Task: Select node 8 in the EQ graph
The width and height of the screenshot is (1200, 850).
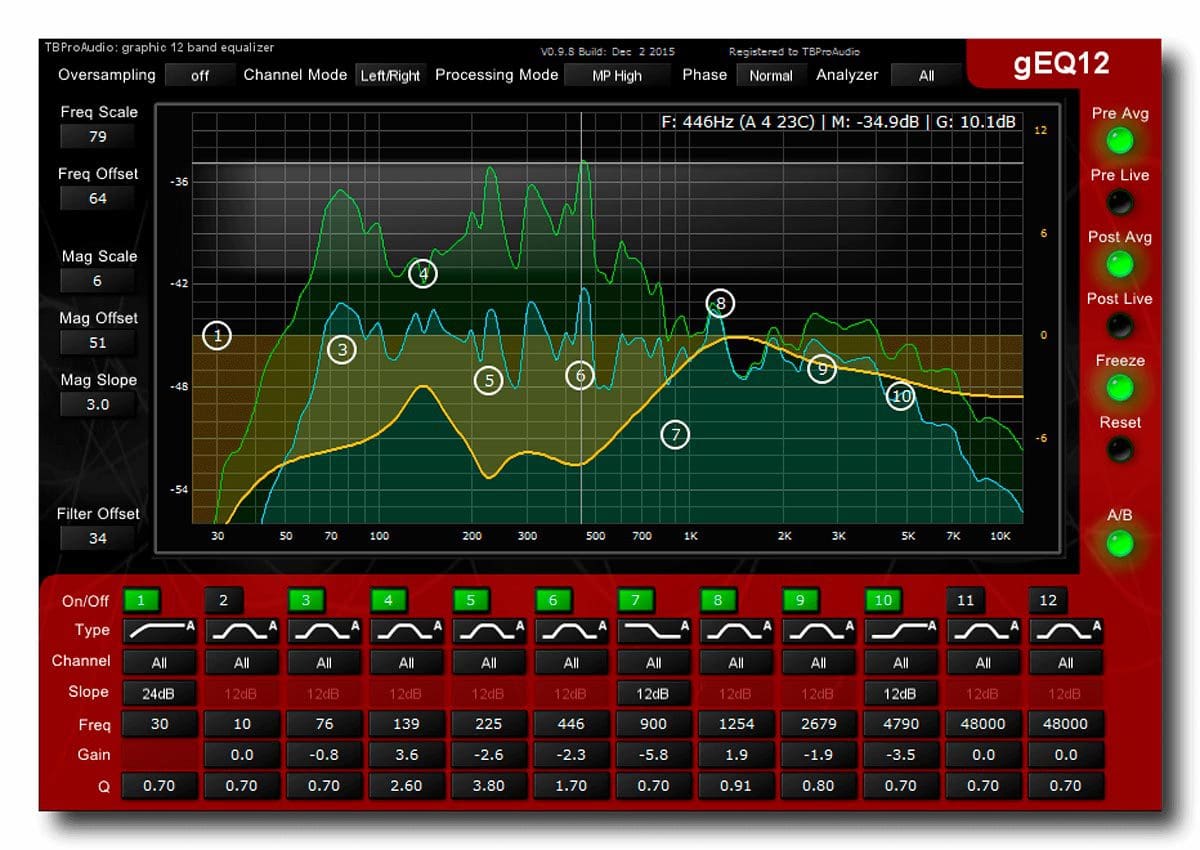Action: coord(720,303)
